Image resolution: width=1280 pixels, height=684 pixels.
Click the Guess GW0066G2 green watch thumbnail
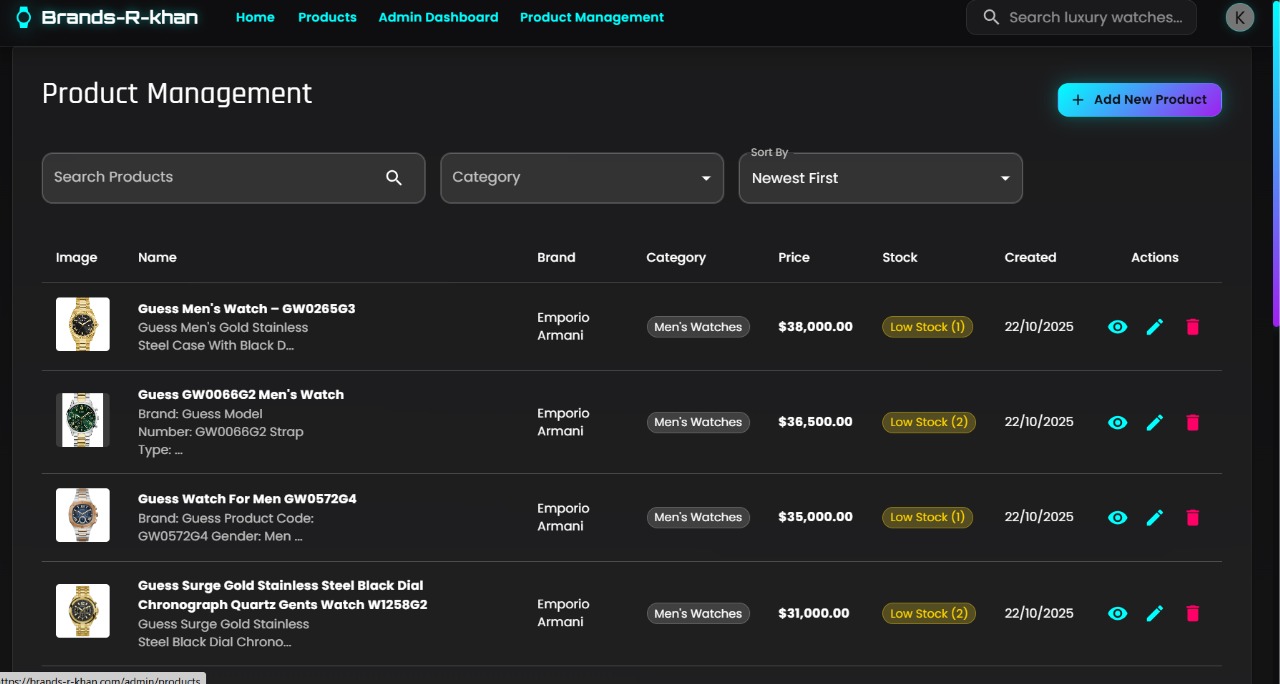pos(83,420)
